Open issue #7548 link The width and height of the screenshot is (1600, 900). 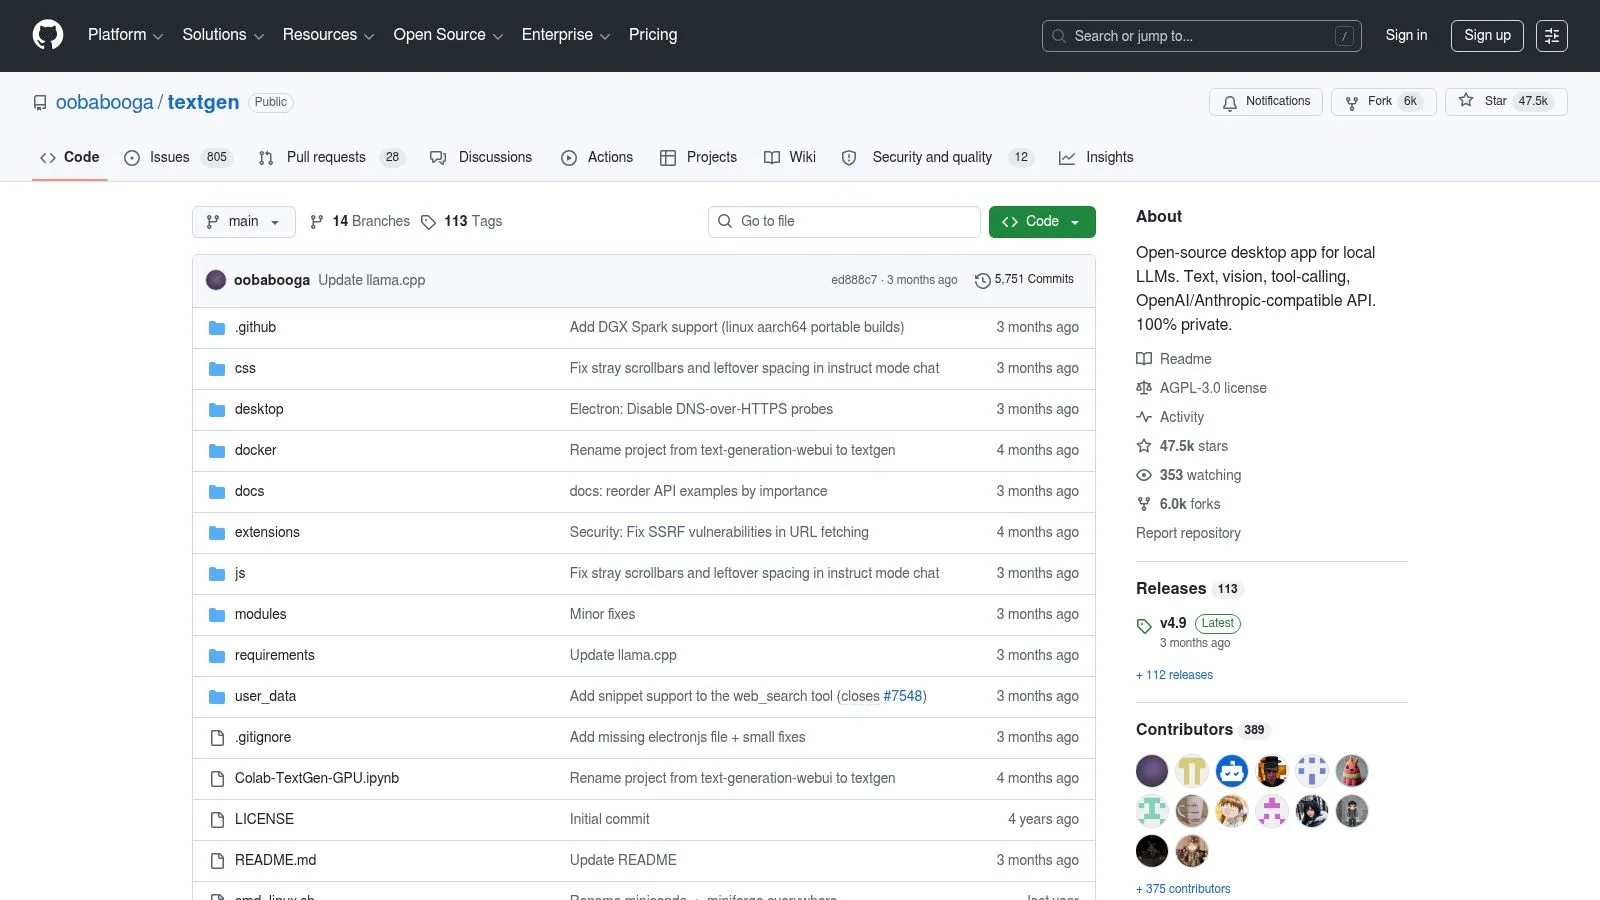[x=903, y=697]
